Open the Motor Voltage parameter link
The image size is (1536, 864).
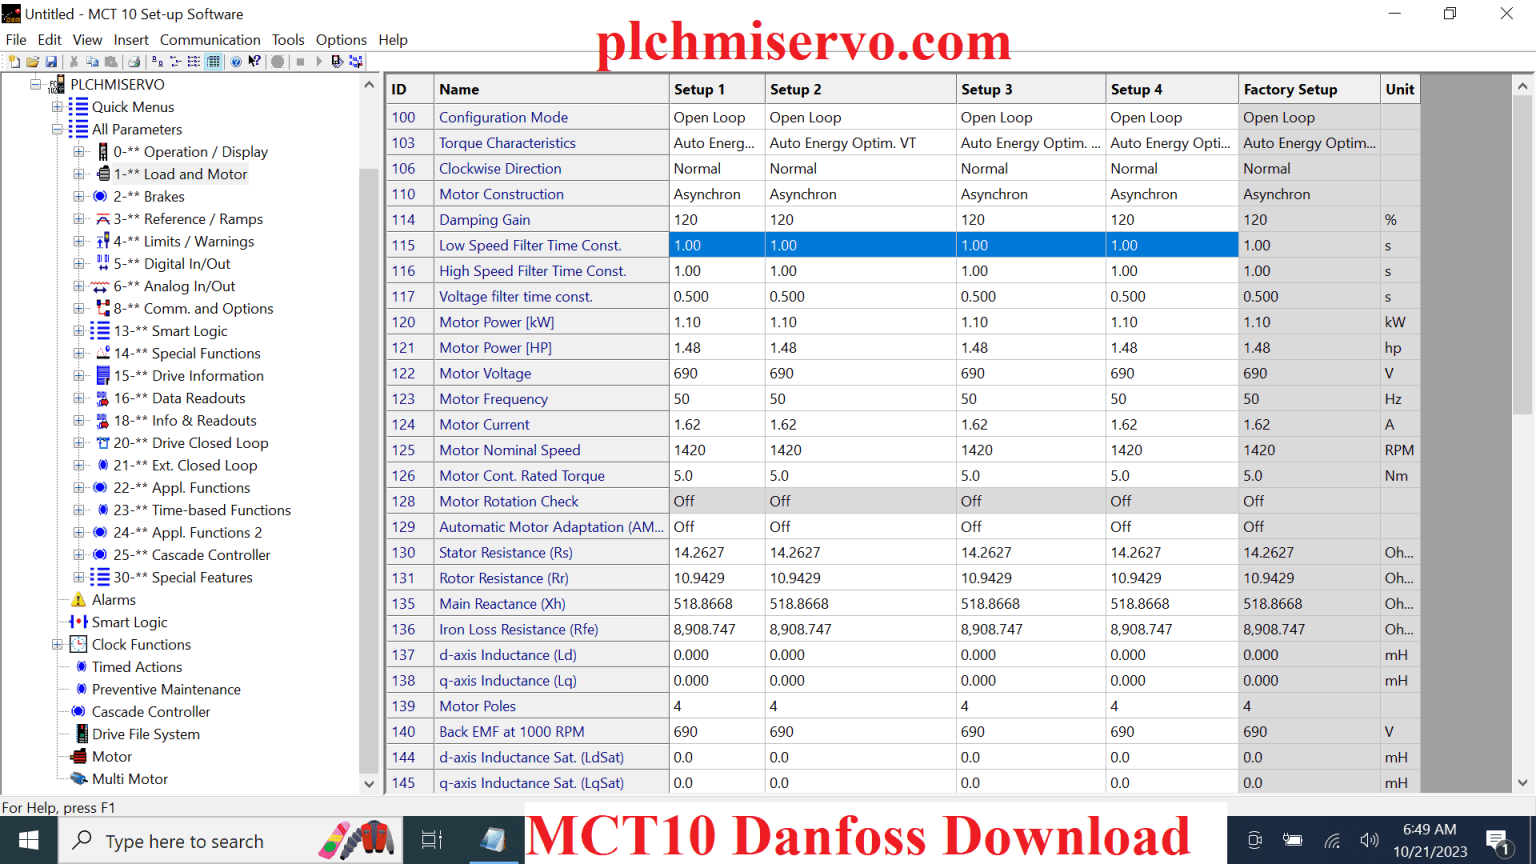click(x=486, y=372)
